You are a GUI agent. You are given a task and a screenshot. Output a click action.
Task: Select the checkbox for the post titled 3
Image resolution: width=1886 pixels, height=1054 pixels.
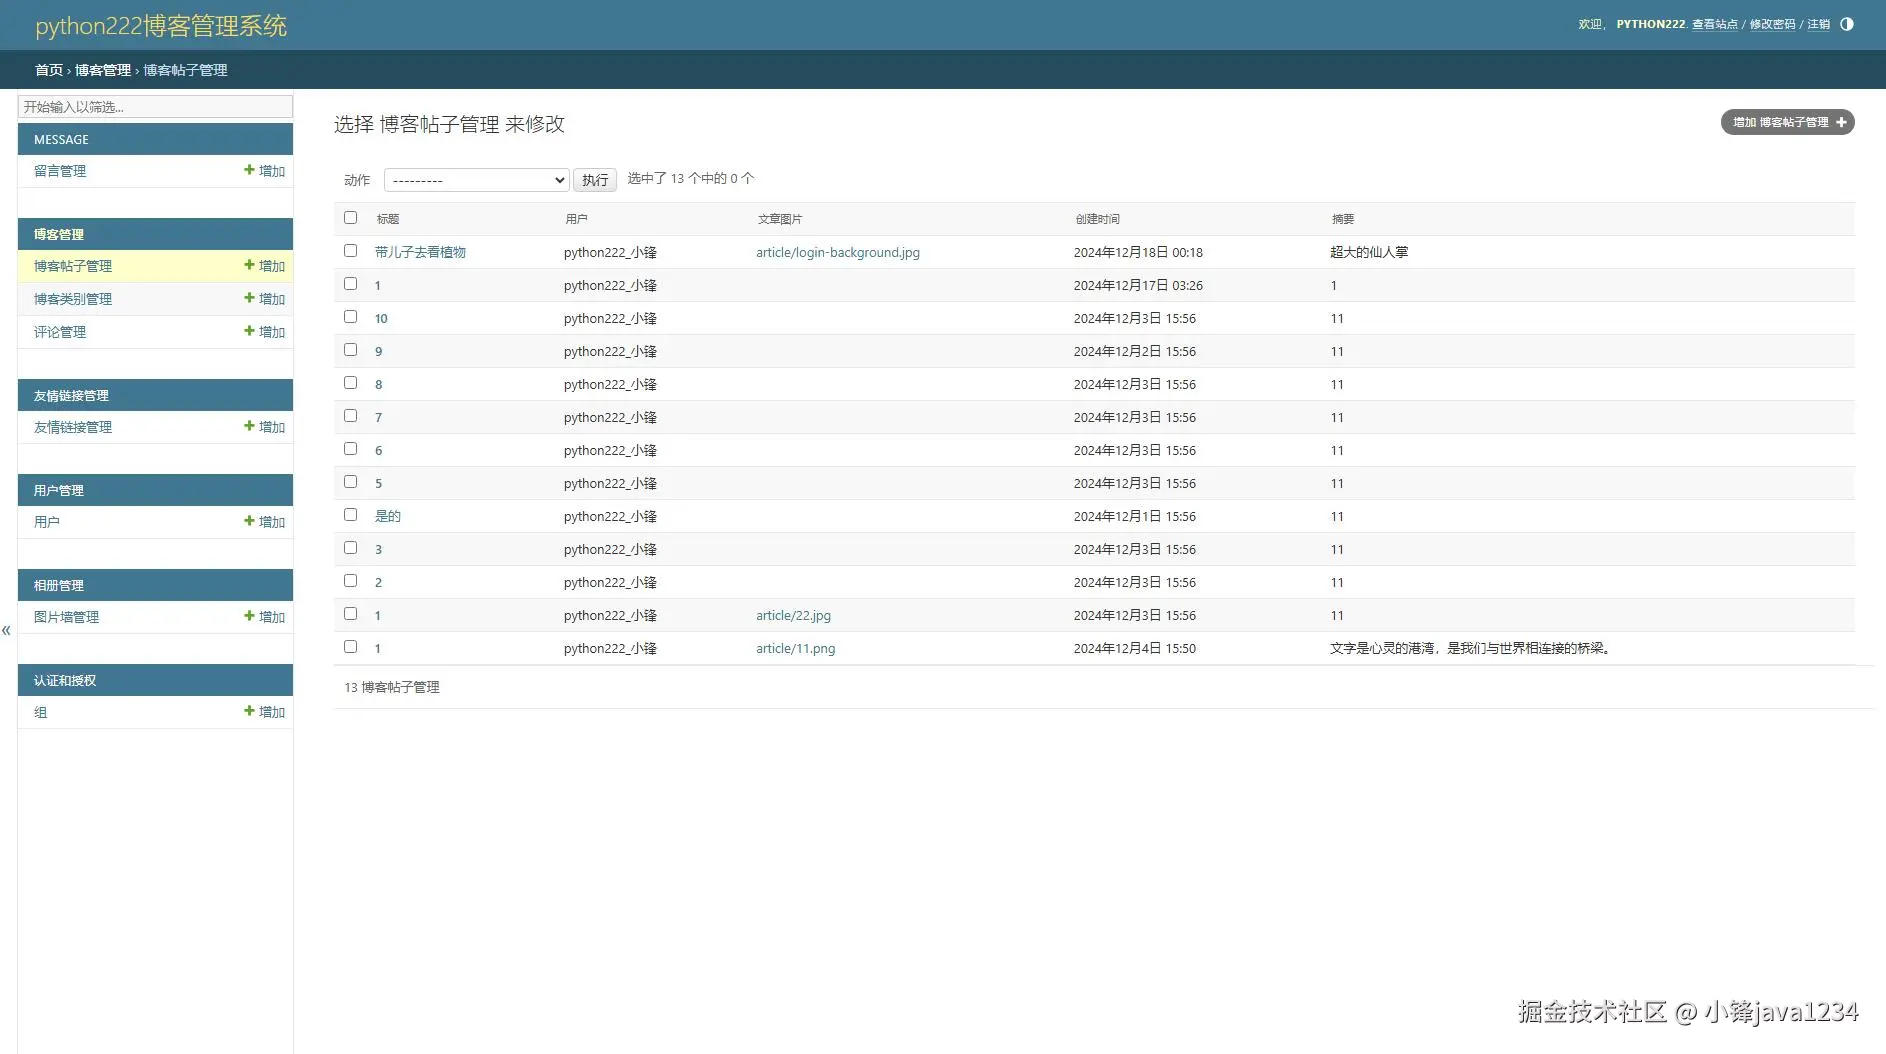coord(350,548)
